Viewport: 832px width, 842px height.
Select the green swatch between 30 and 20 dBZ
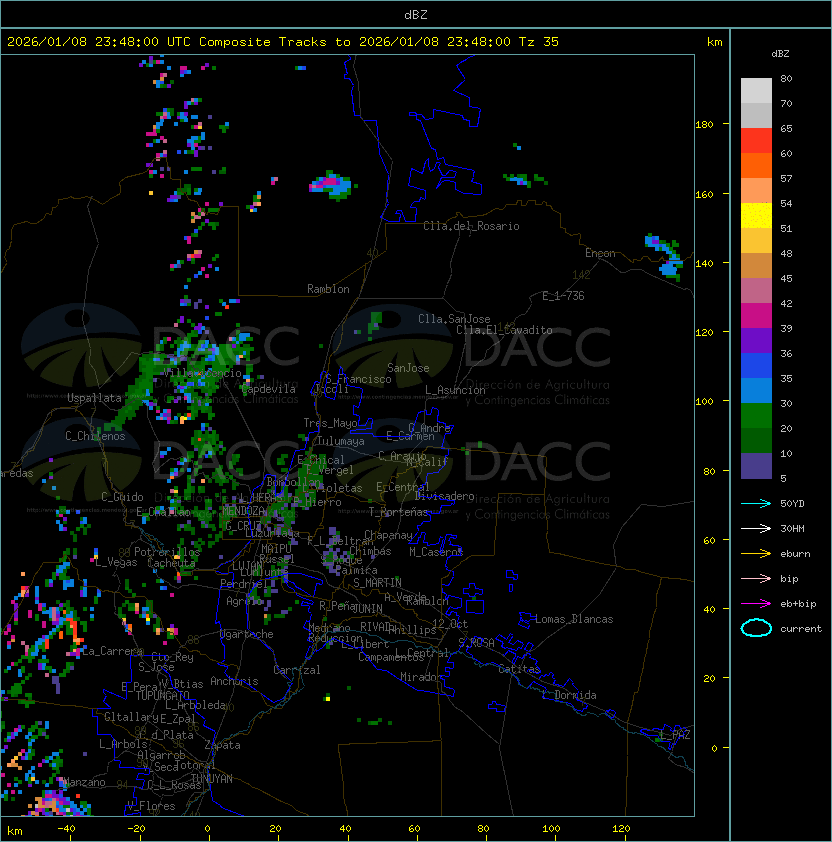[756, 416]
